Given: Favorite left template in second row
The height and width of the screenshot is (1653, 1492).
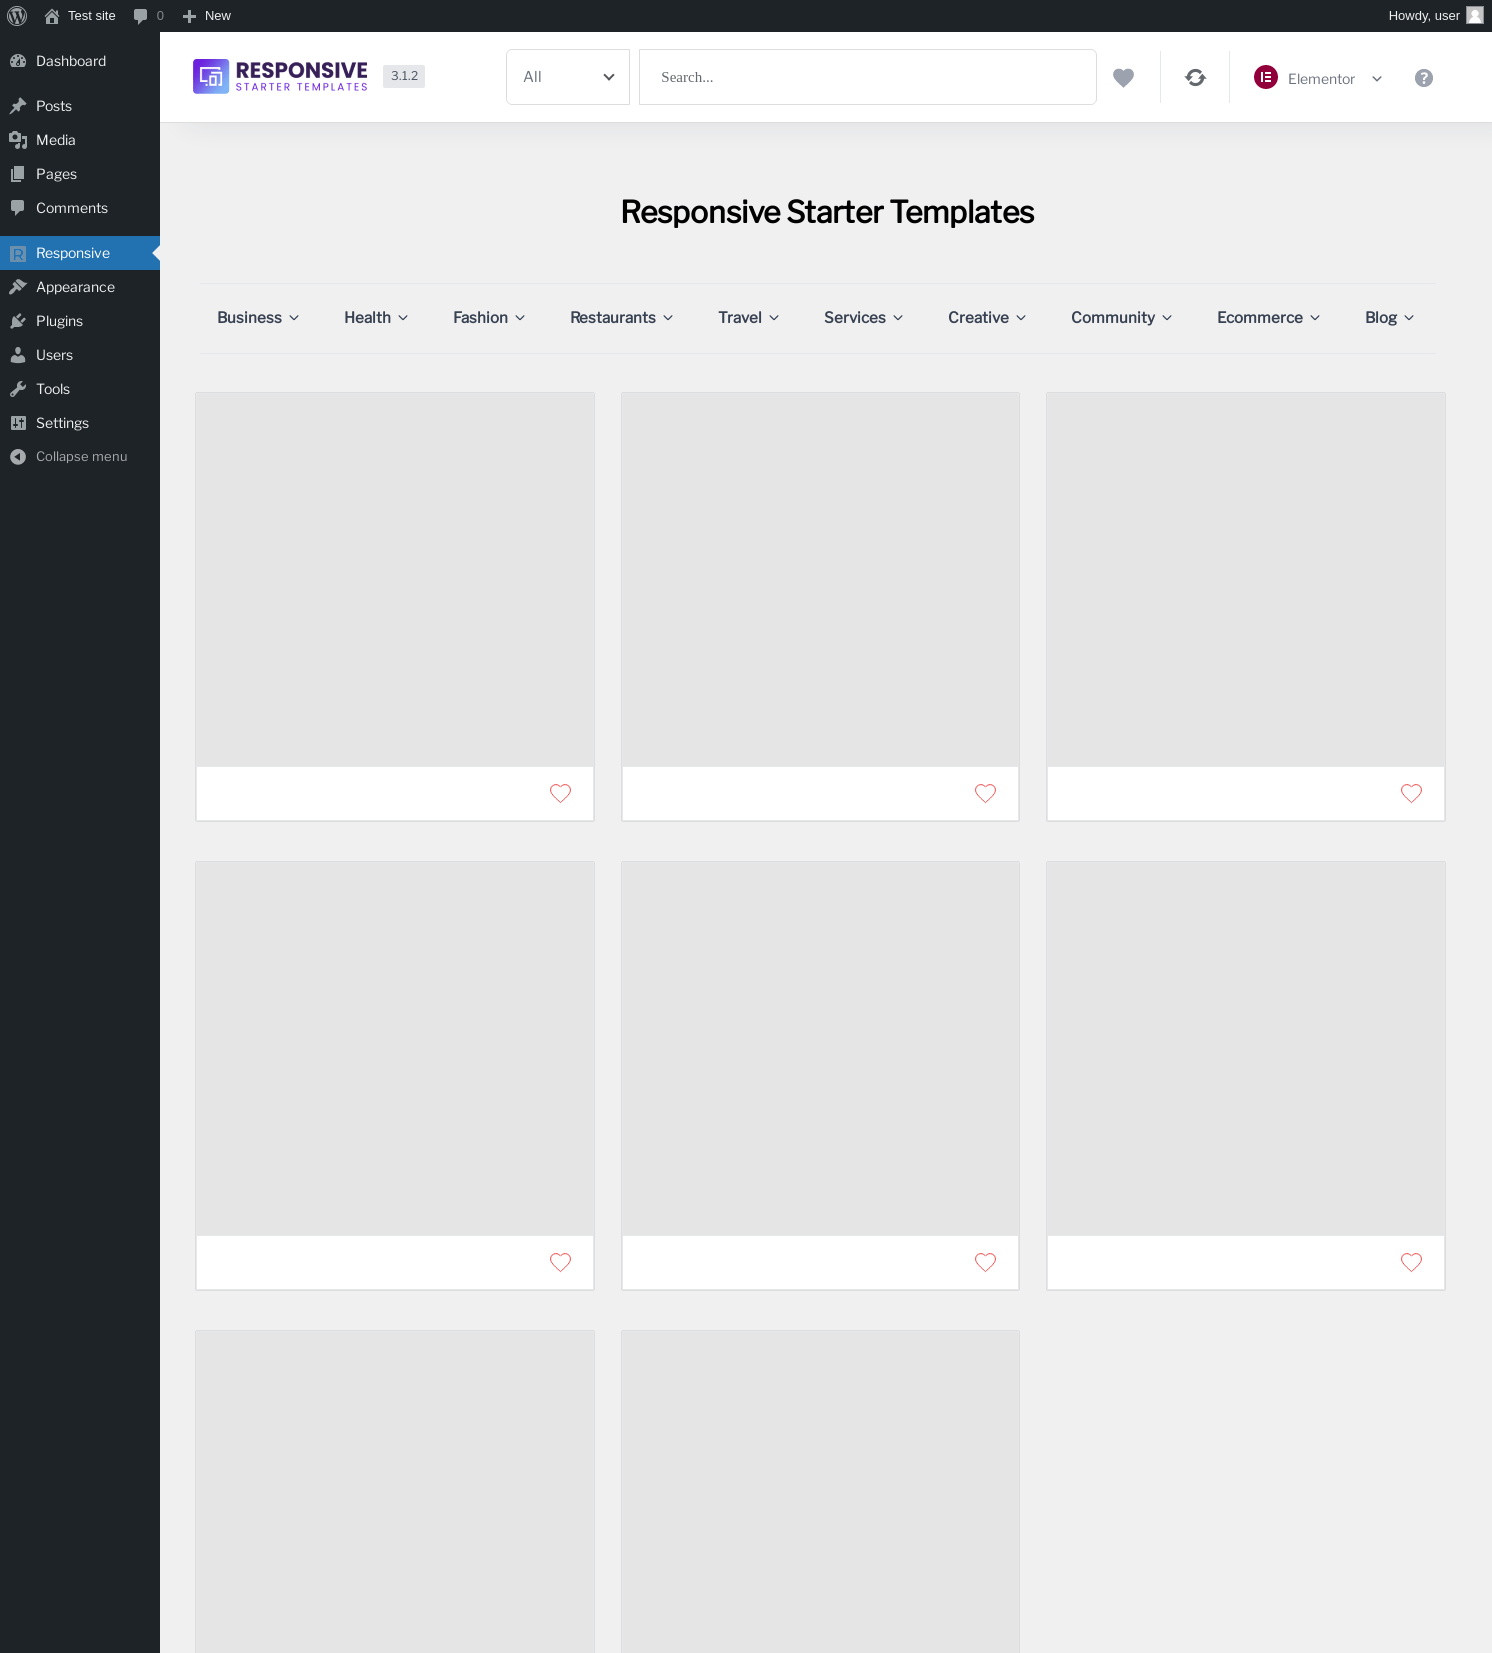Looking at the screenshot, I should [x=561, y=1262].
